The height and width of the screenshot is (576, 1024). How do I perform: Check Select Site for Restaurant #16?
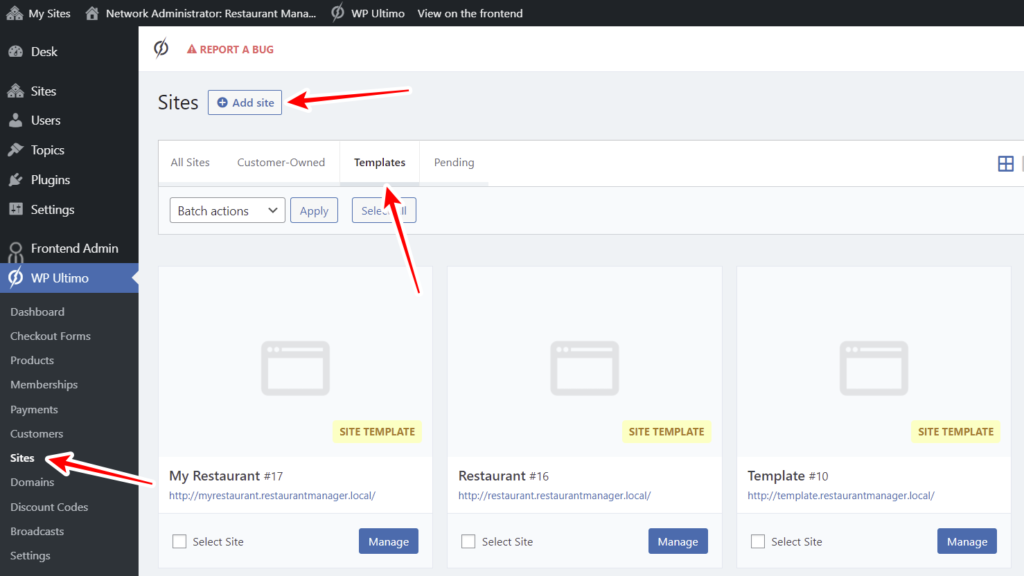(x=468, y=540)
